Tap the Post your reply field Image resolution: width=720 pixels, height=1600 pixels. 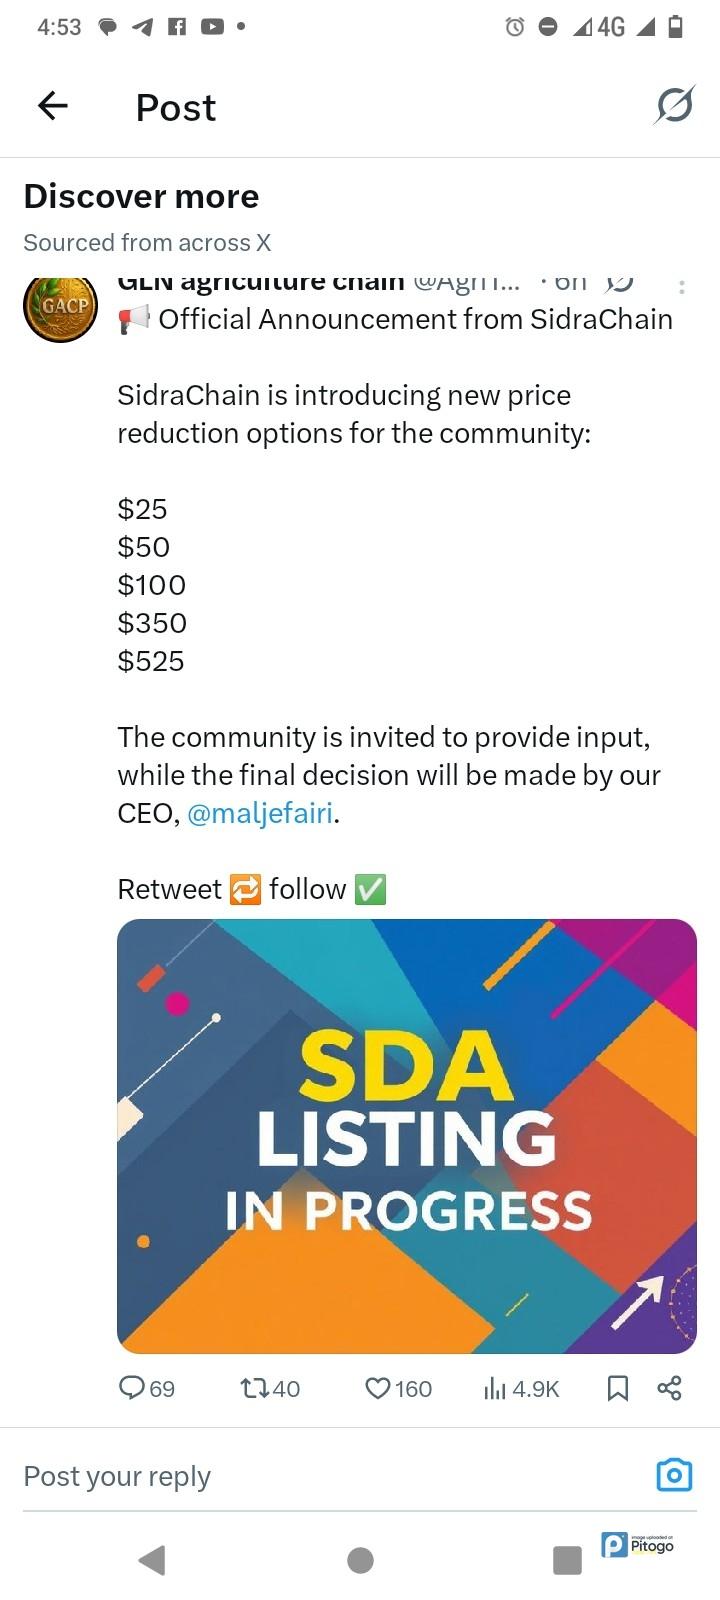pos(300,1476)
